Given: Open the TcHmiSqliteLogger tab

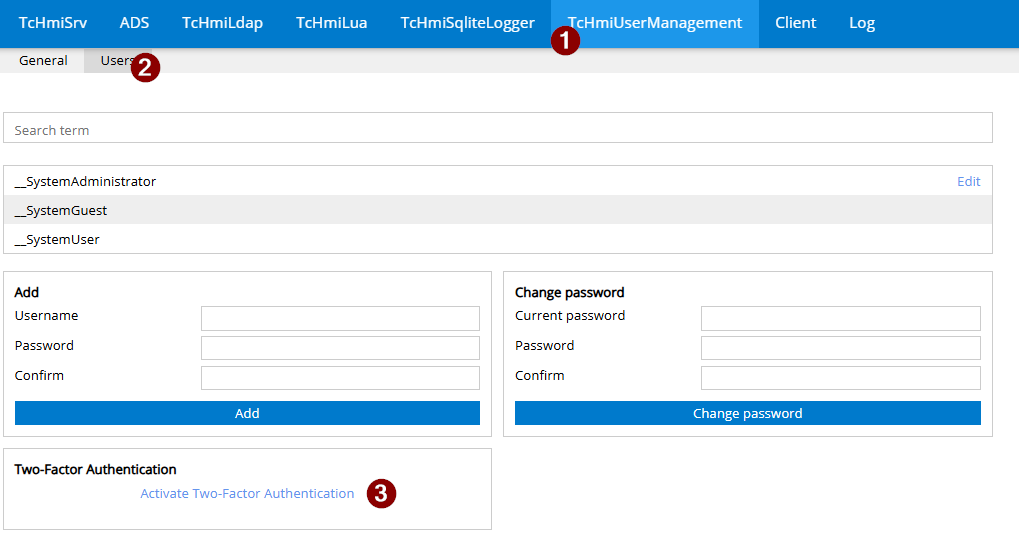Looking at the screenshot, I should pyautogui.click(x=467, y=23).
